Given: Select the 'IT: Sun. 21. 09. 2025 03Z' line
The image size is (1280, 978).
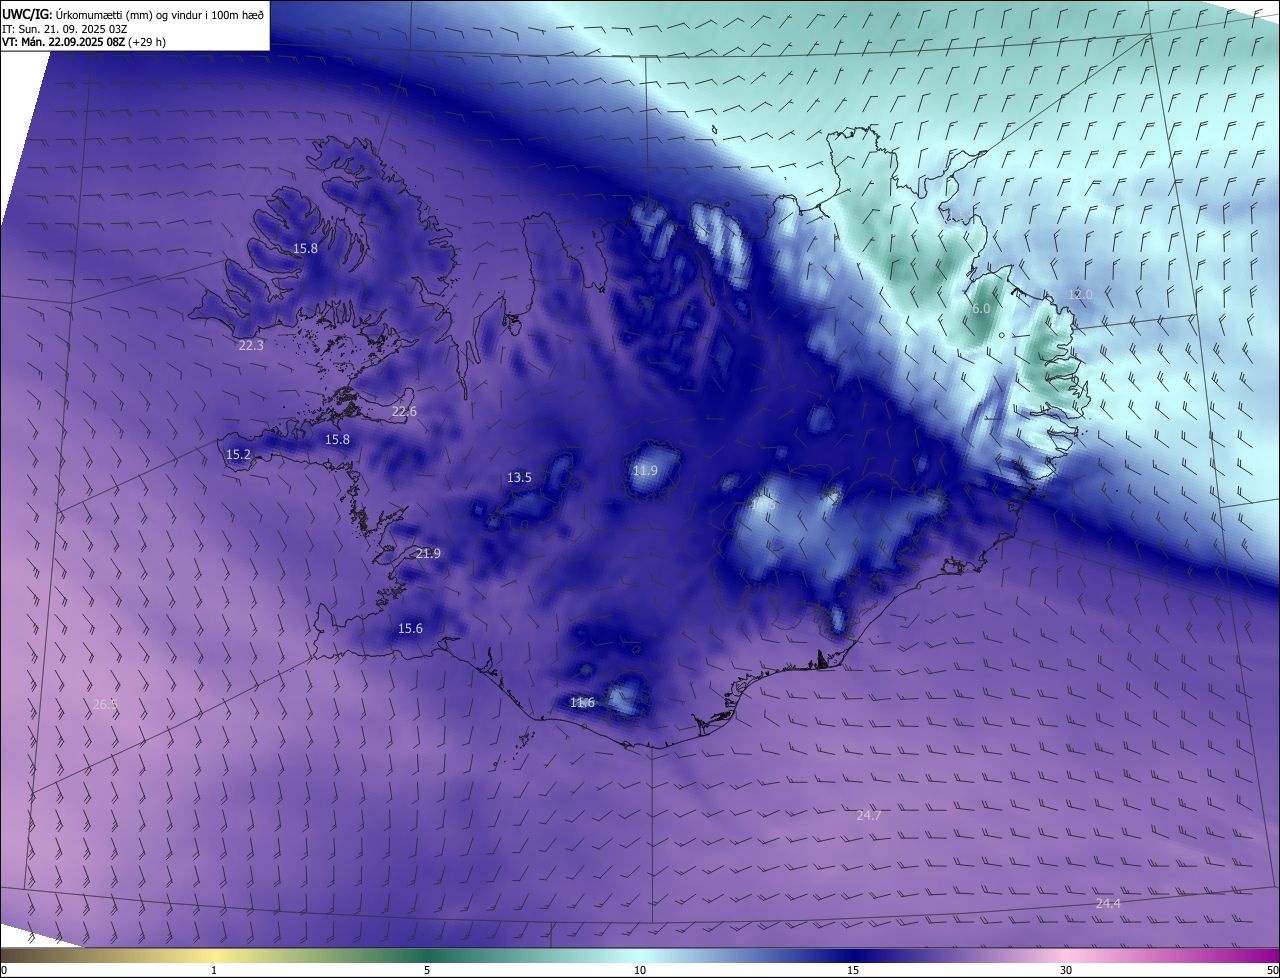Looking at the screenshot, I should point(64,29).
